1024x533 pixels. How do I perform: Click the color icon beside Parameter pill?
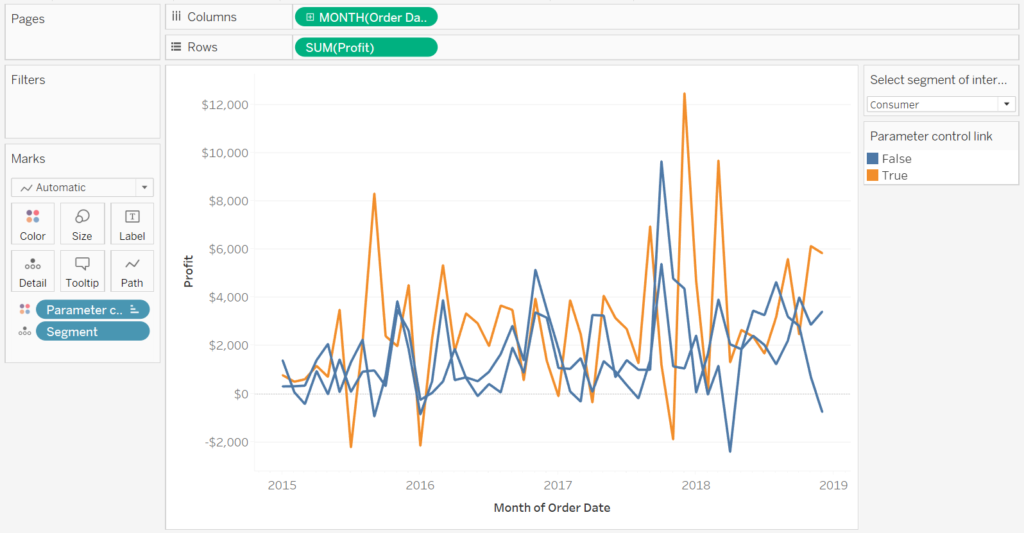tap(25, 310)
